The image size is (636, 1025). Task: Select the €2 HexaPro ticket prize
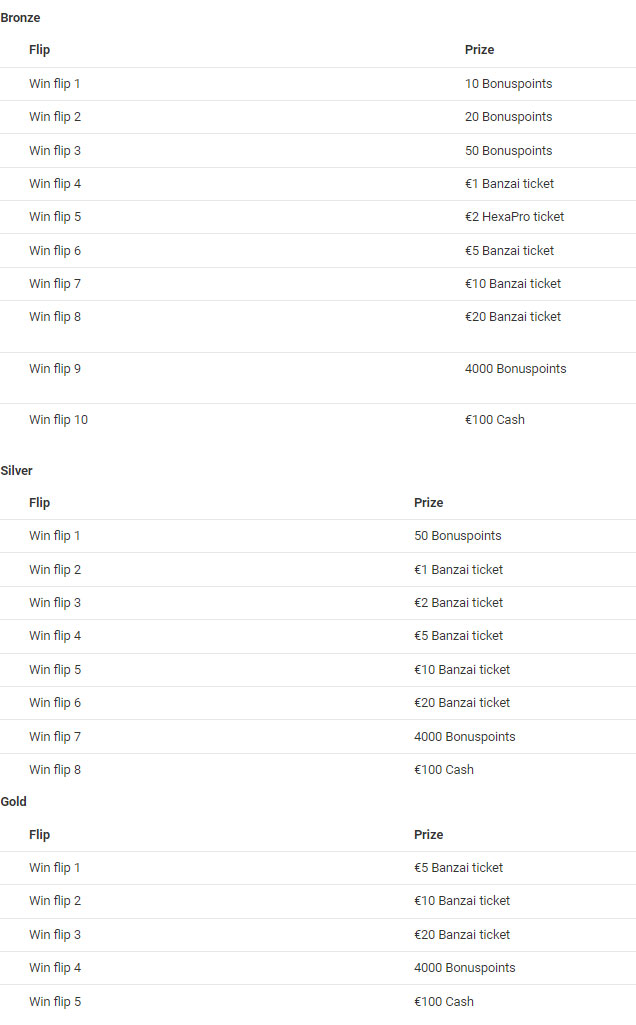pyautogui.click(x=514, y=217)
